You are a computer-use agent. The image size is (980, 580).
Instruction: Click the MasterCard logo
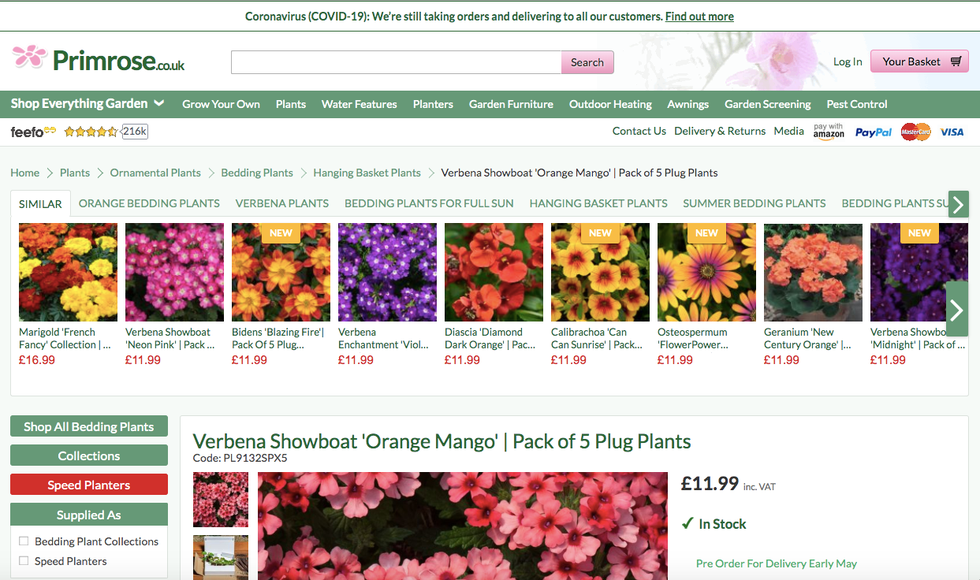tap(916, 132)
